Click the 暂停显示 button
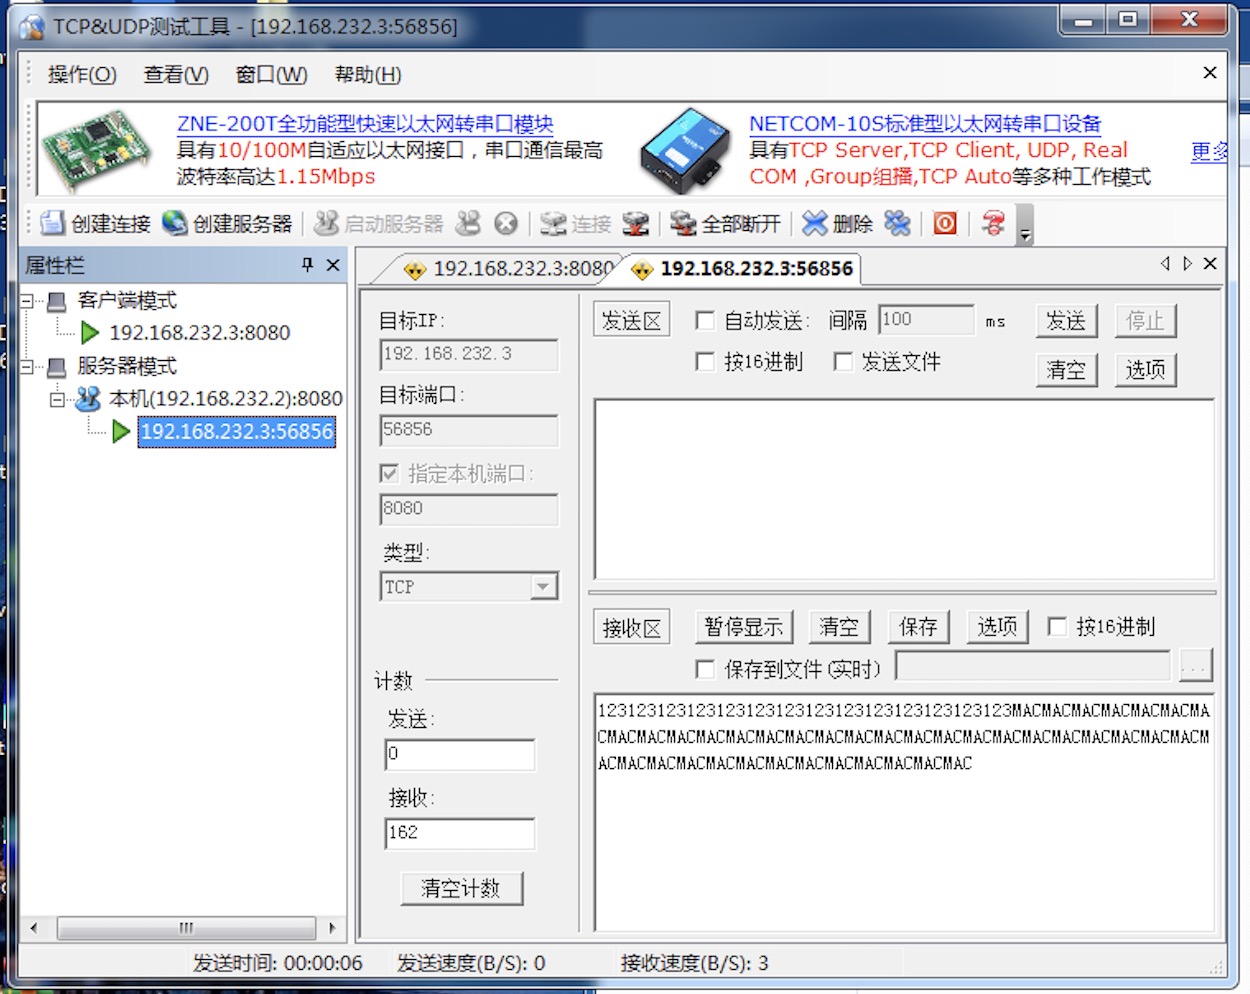 click(x=744, y=627)
